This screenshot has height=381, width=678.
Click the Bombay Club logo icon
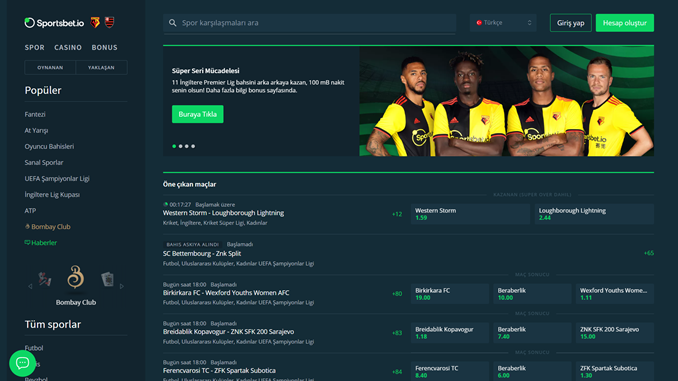[x=76, y=277]
